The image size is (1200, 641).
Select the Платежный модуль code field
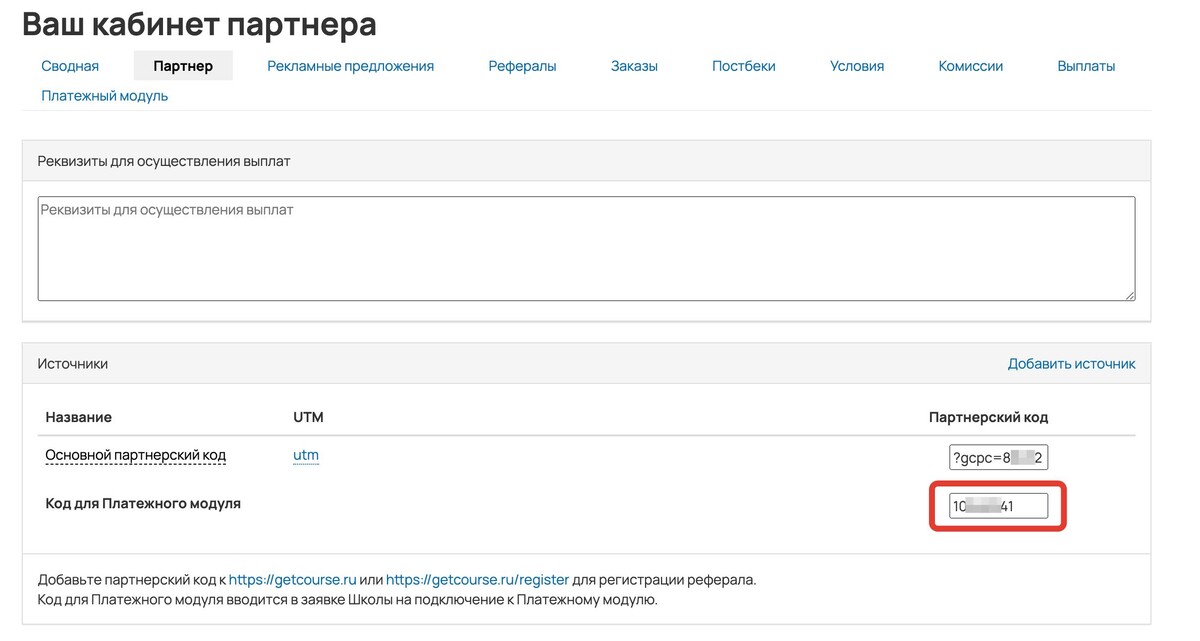tap(998, 506)
